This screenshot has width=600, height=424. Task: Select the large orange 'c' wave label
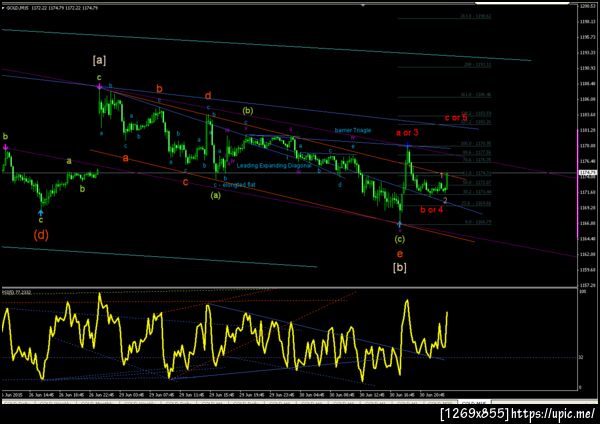pos(185,182)
